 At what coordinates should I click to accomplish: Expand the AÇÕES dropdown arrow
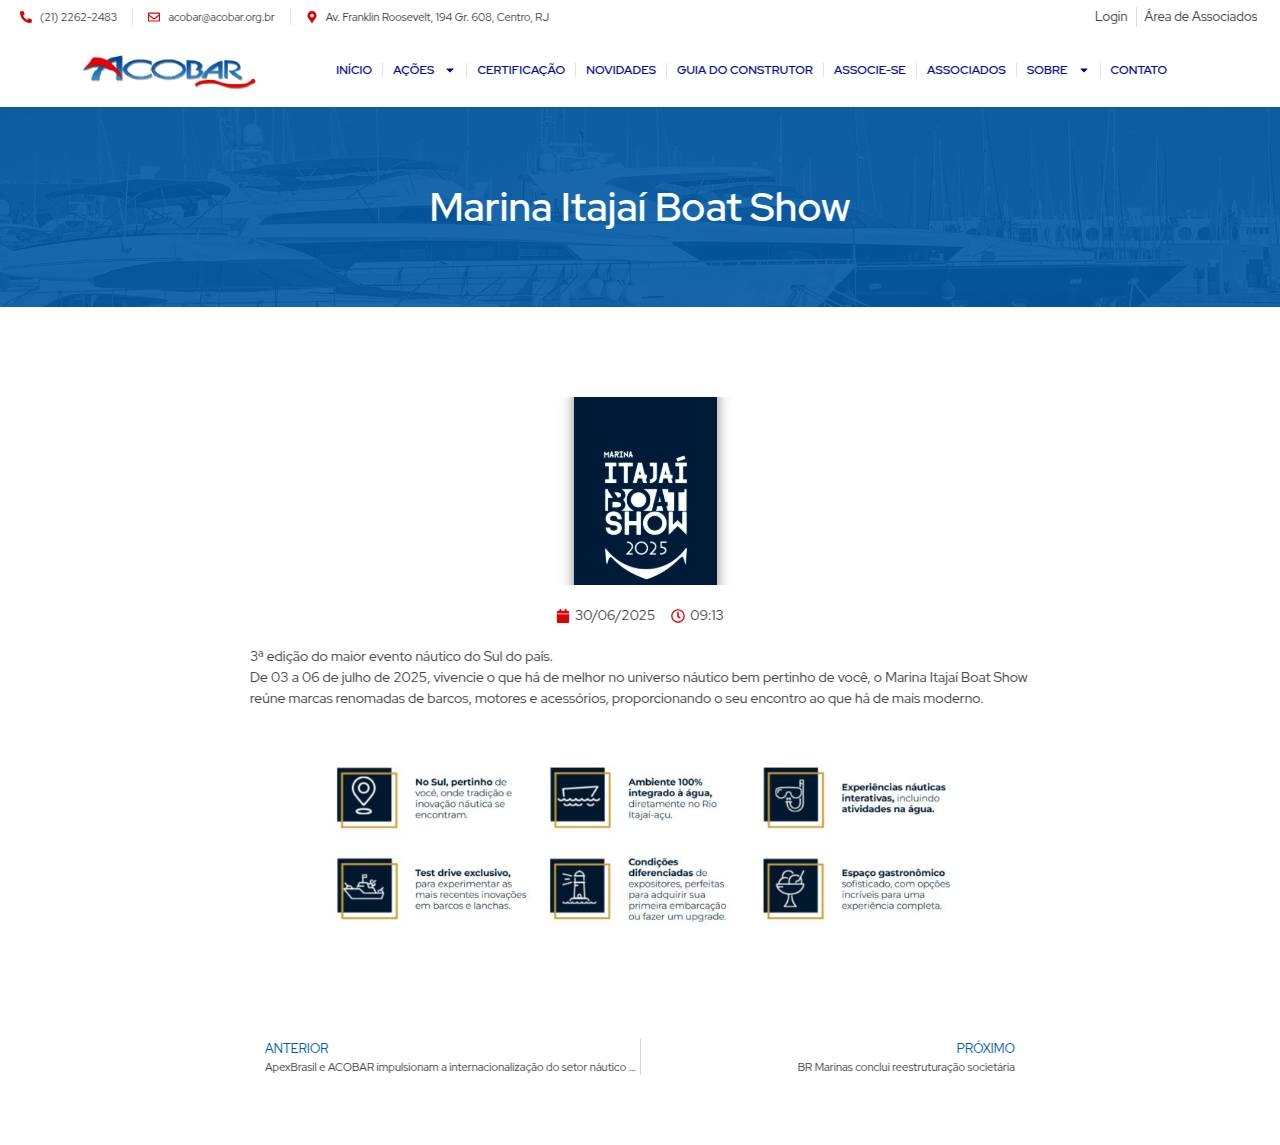click(450, 70)
